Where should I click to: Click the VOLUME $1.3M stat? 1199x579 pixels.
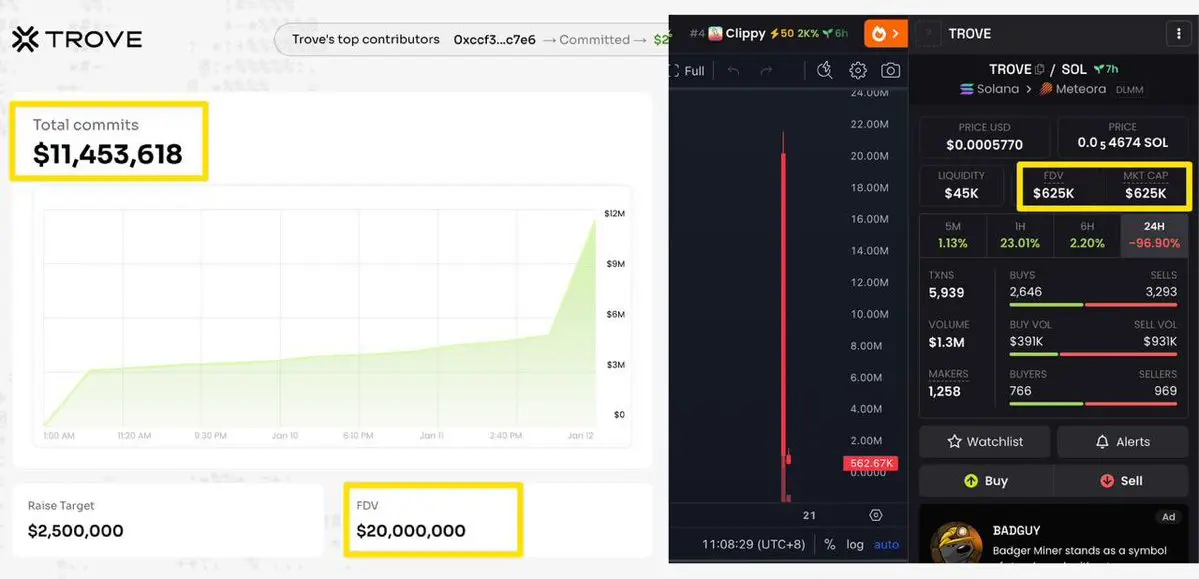(949, 334)
